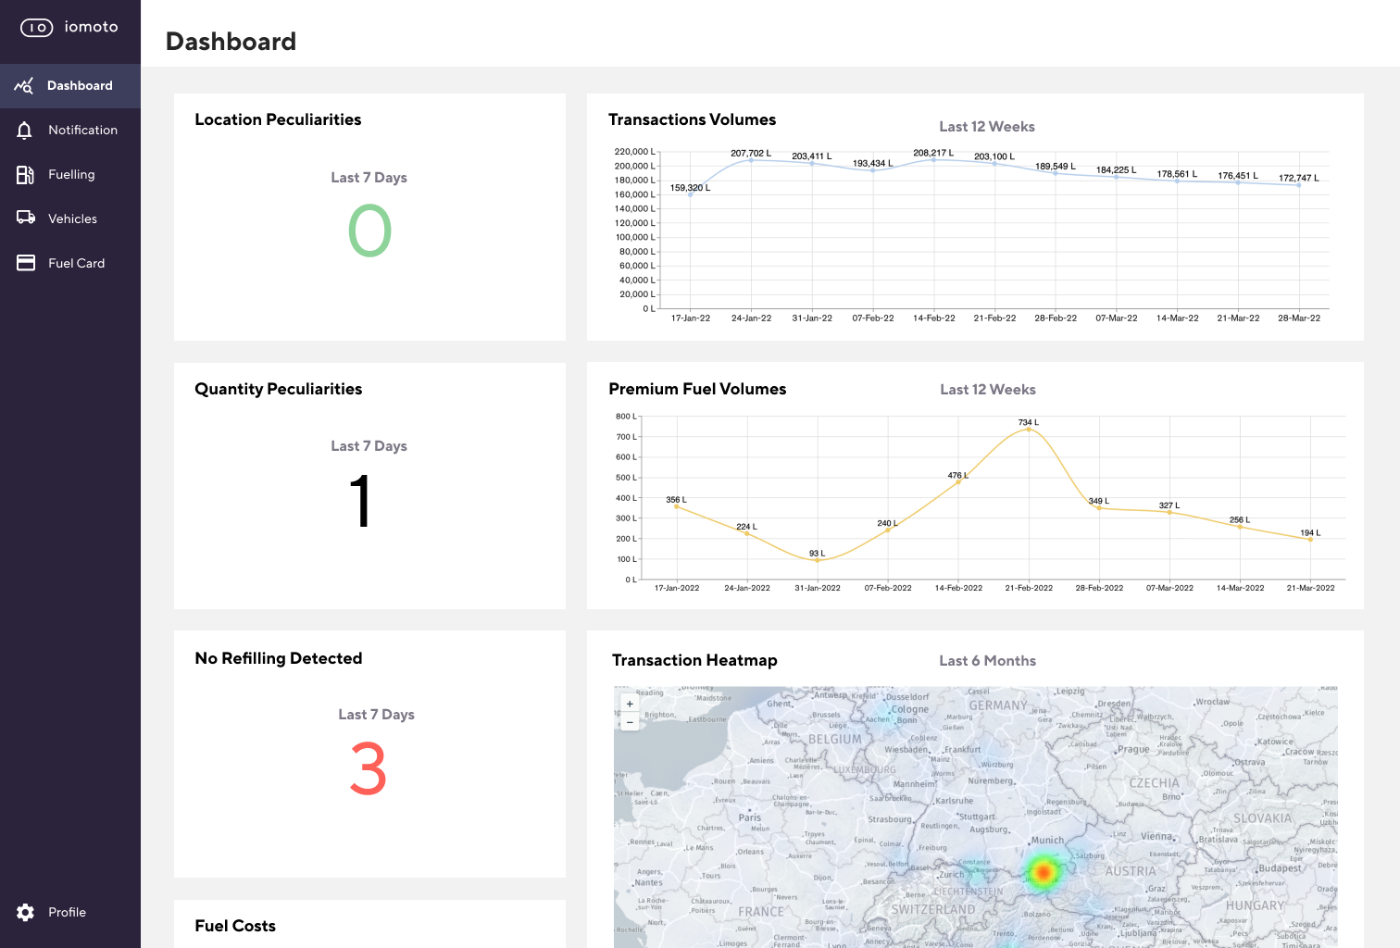This screenshot has height=948, width=1400.
Task: Open the Notification menu item
Action: [70, 130]
